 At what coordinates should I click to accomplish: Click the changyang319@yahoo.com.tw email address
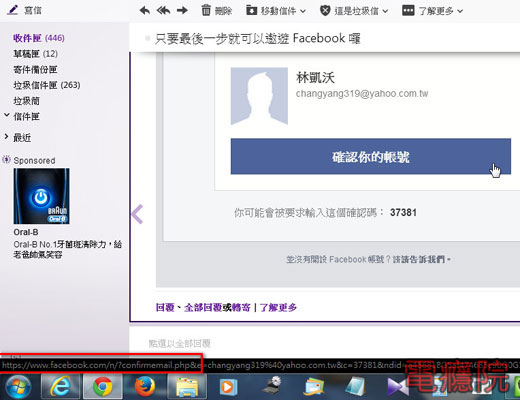tap(362, 94)
